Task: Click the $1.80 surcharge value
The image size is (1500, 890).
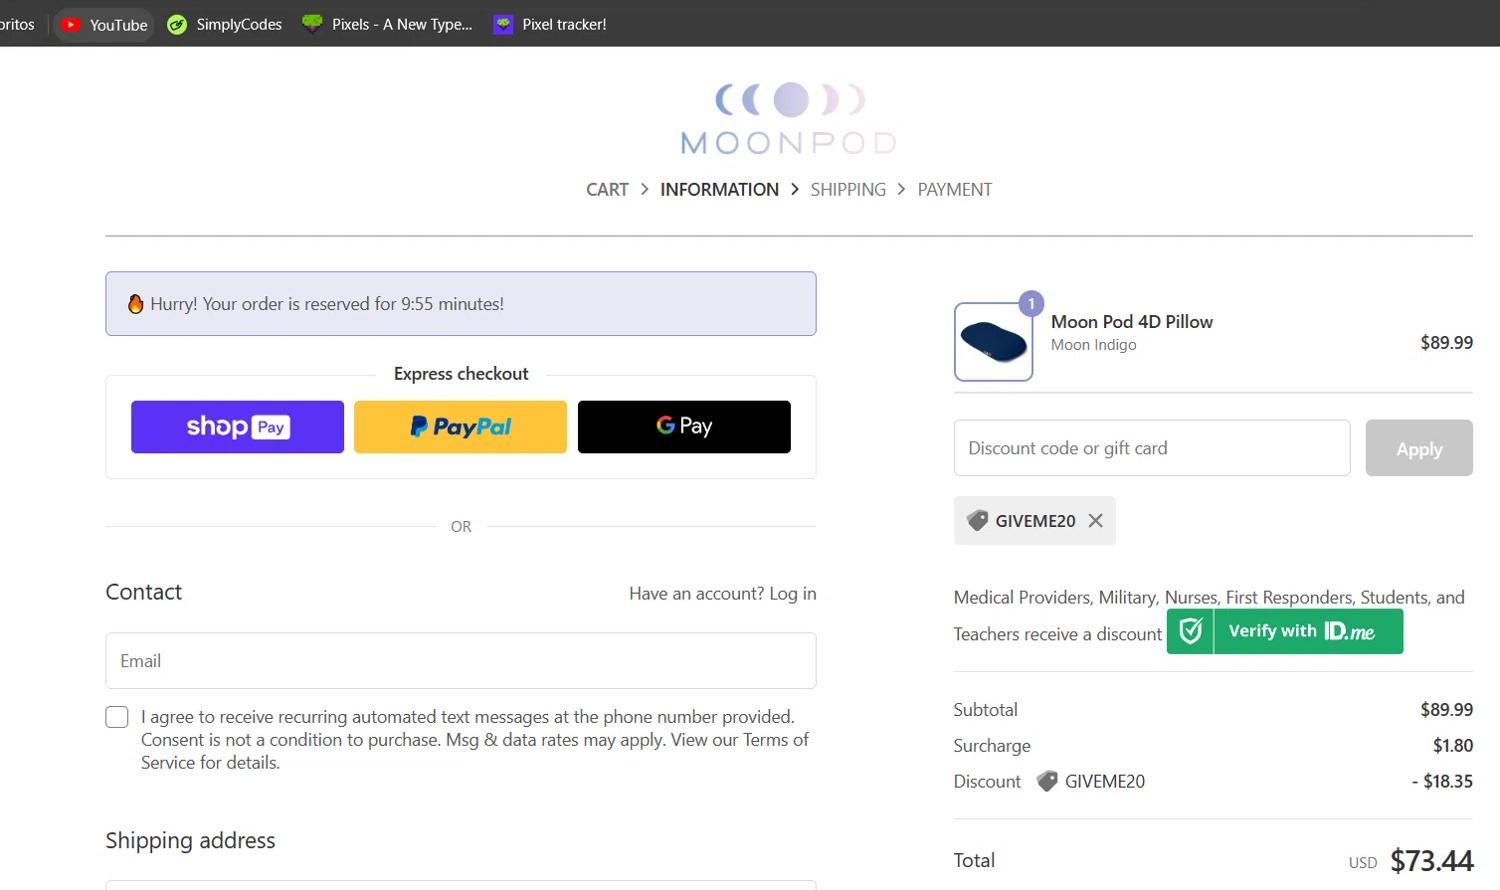Action: [1453, 745]
